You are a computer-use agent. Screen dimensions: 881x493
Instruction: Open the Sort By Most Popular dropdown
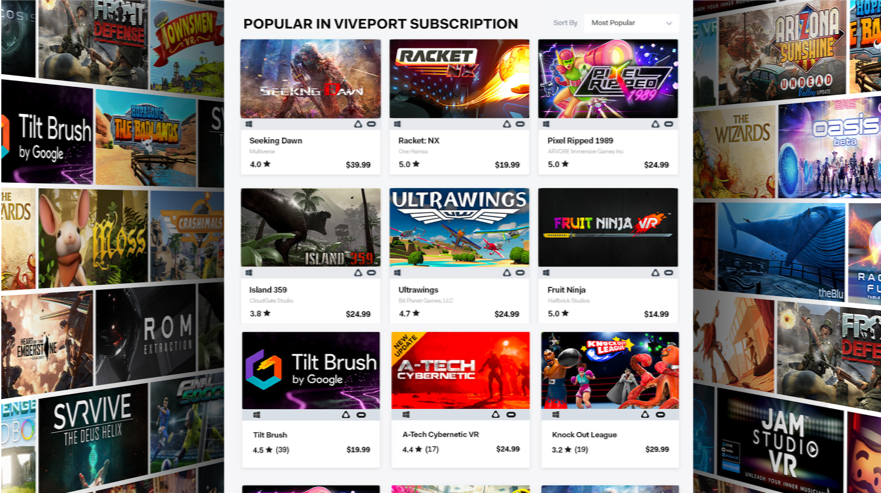[631, 23]
